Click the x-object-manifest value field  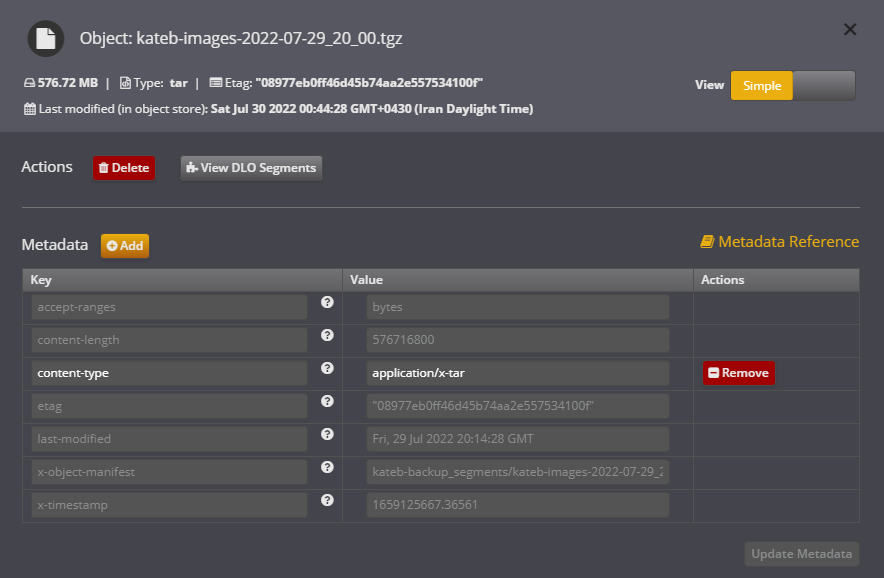[517, 472]
